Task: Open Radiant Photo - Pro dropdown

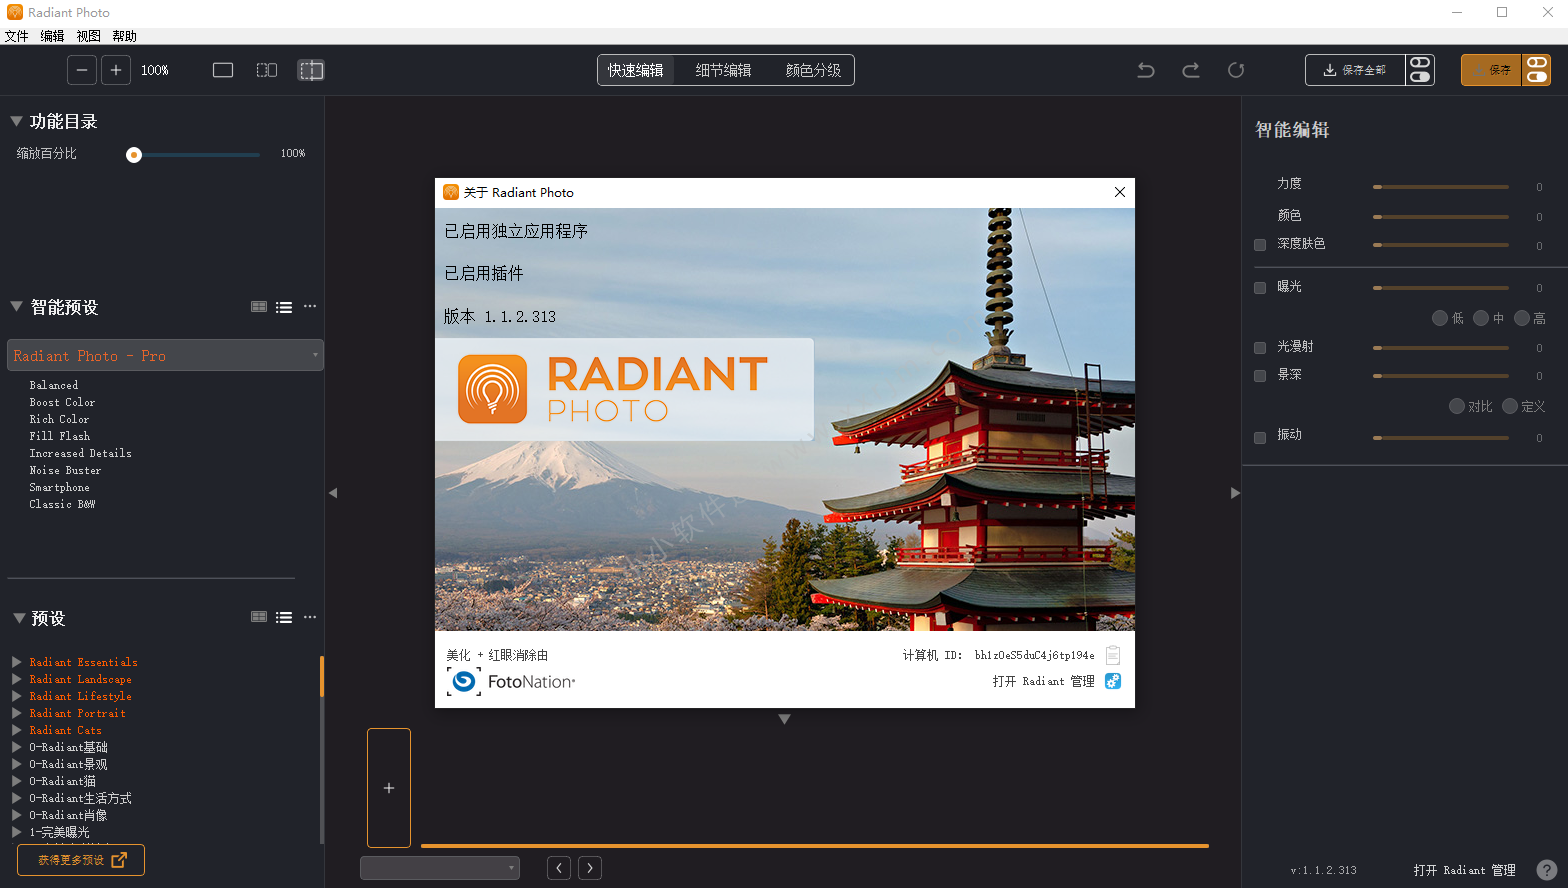Action: pos(165,355)
